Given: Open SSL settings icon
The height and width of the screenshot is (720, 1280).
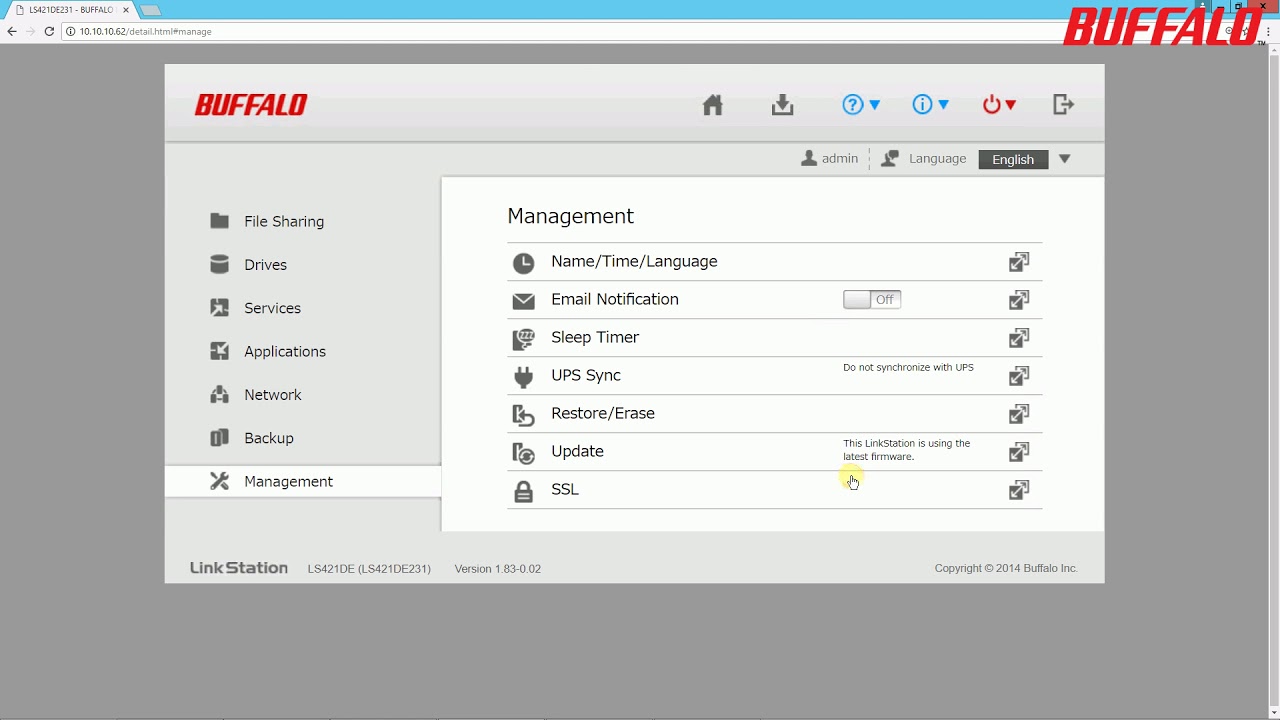Looking at the screenshot, I should (1019, 490).
